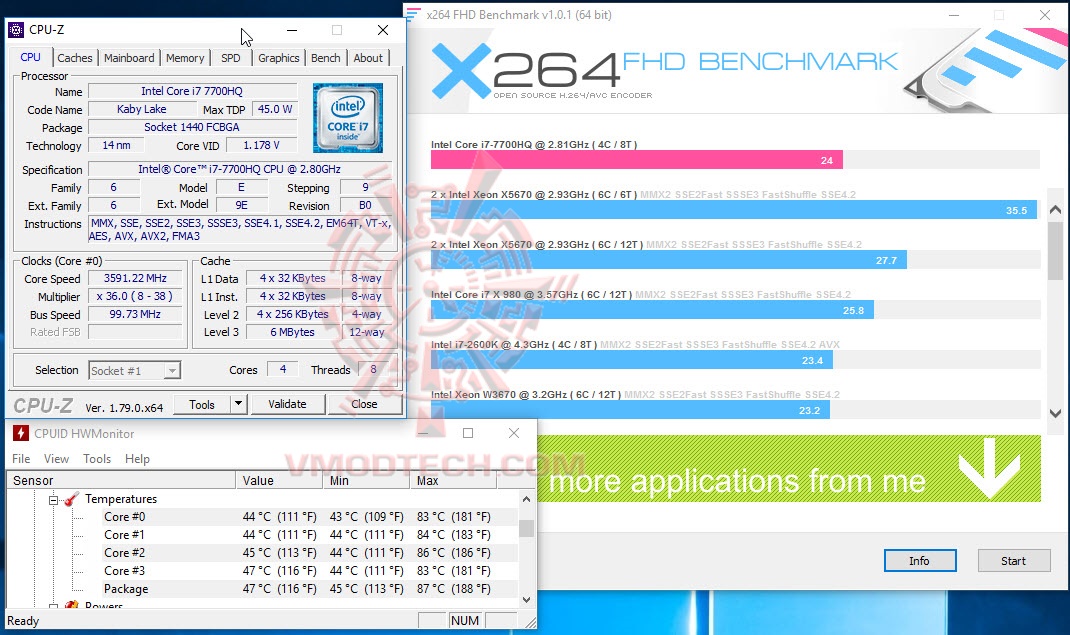This screenshot has width=1070, height=635.
Task: Open the Tools menu in HWMonitor
Action: point(97,459)
